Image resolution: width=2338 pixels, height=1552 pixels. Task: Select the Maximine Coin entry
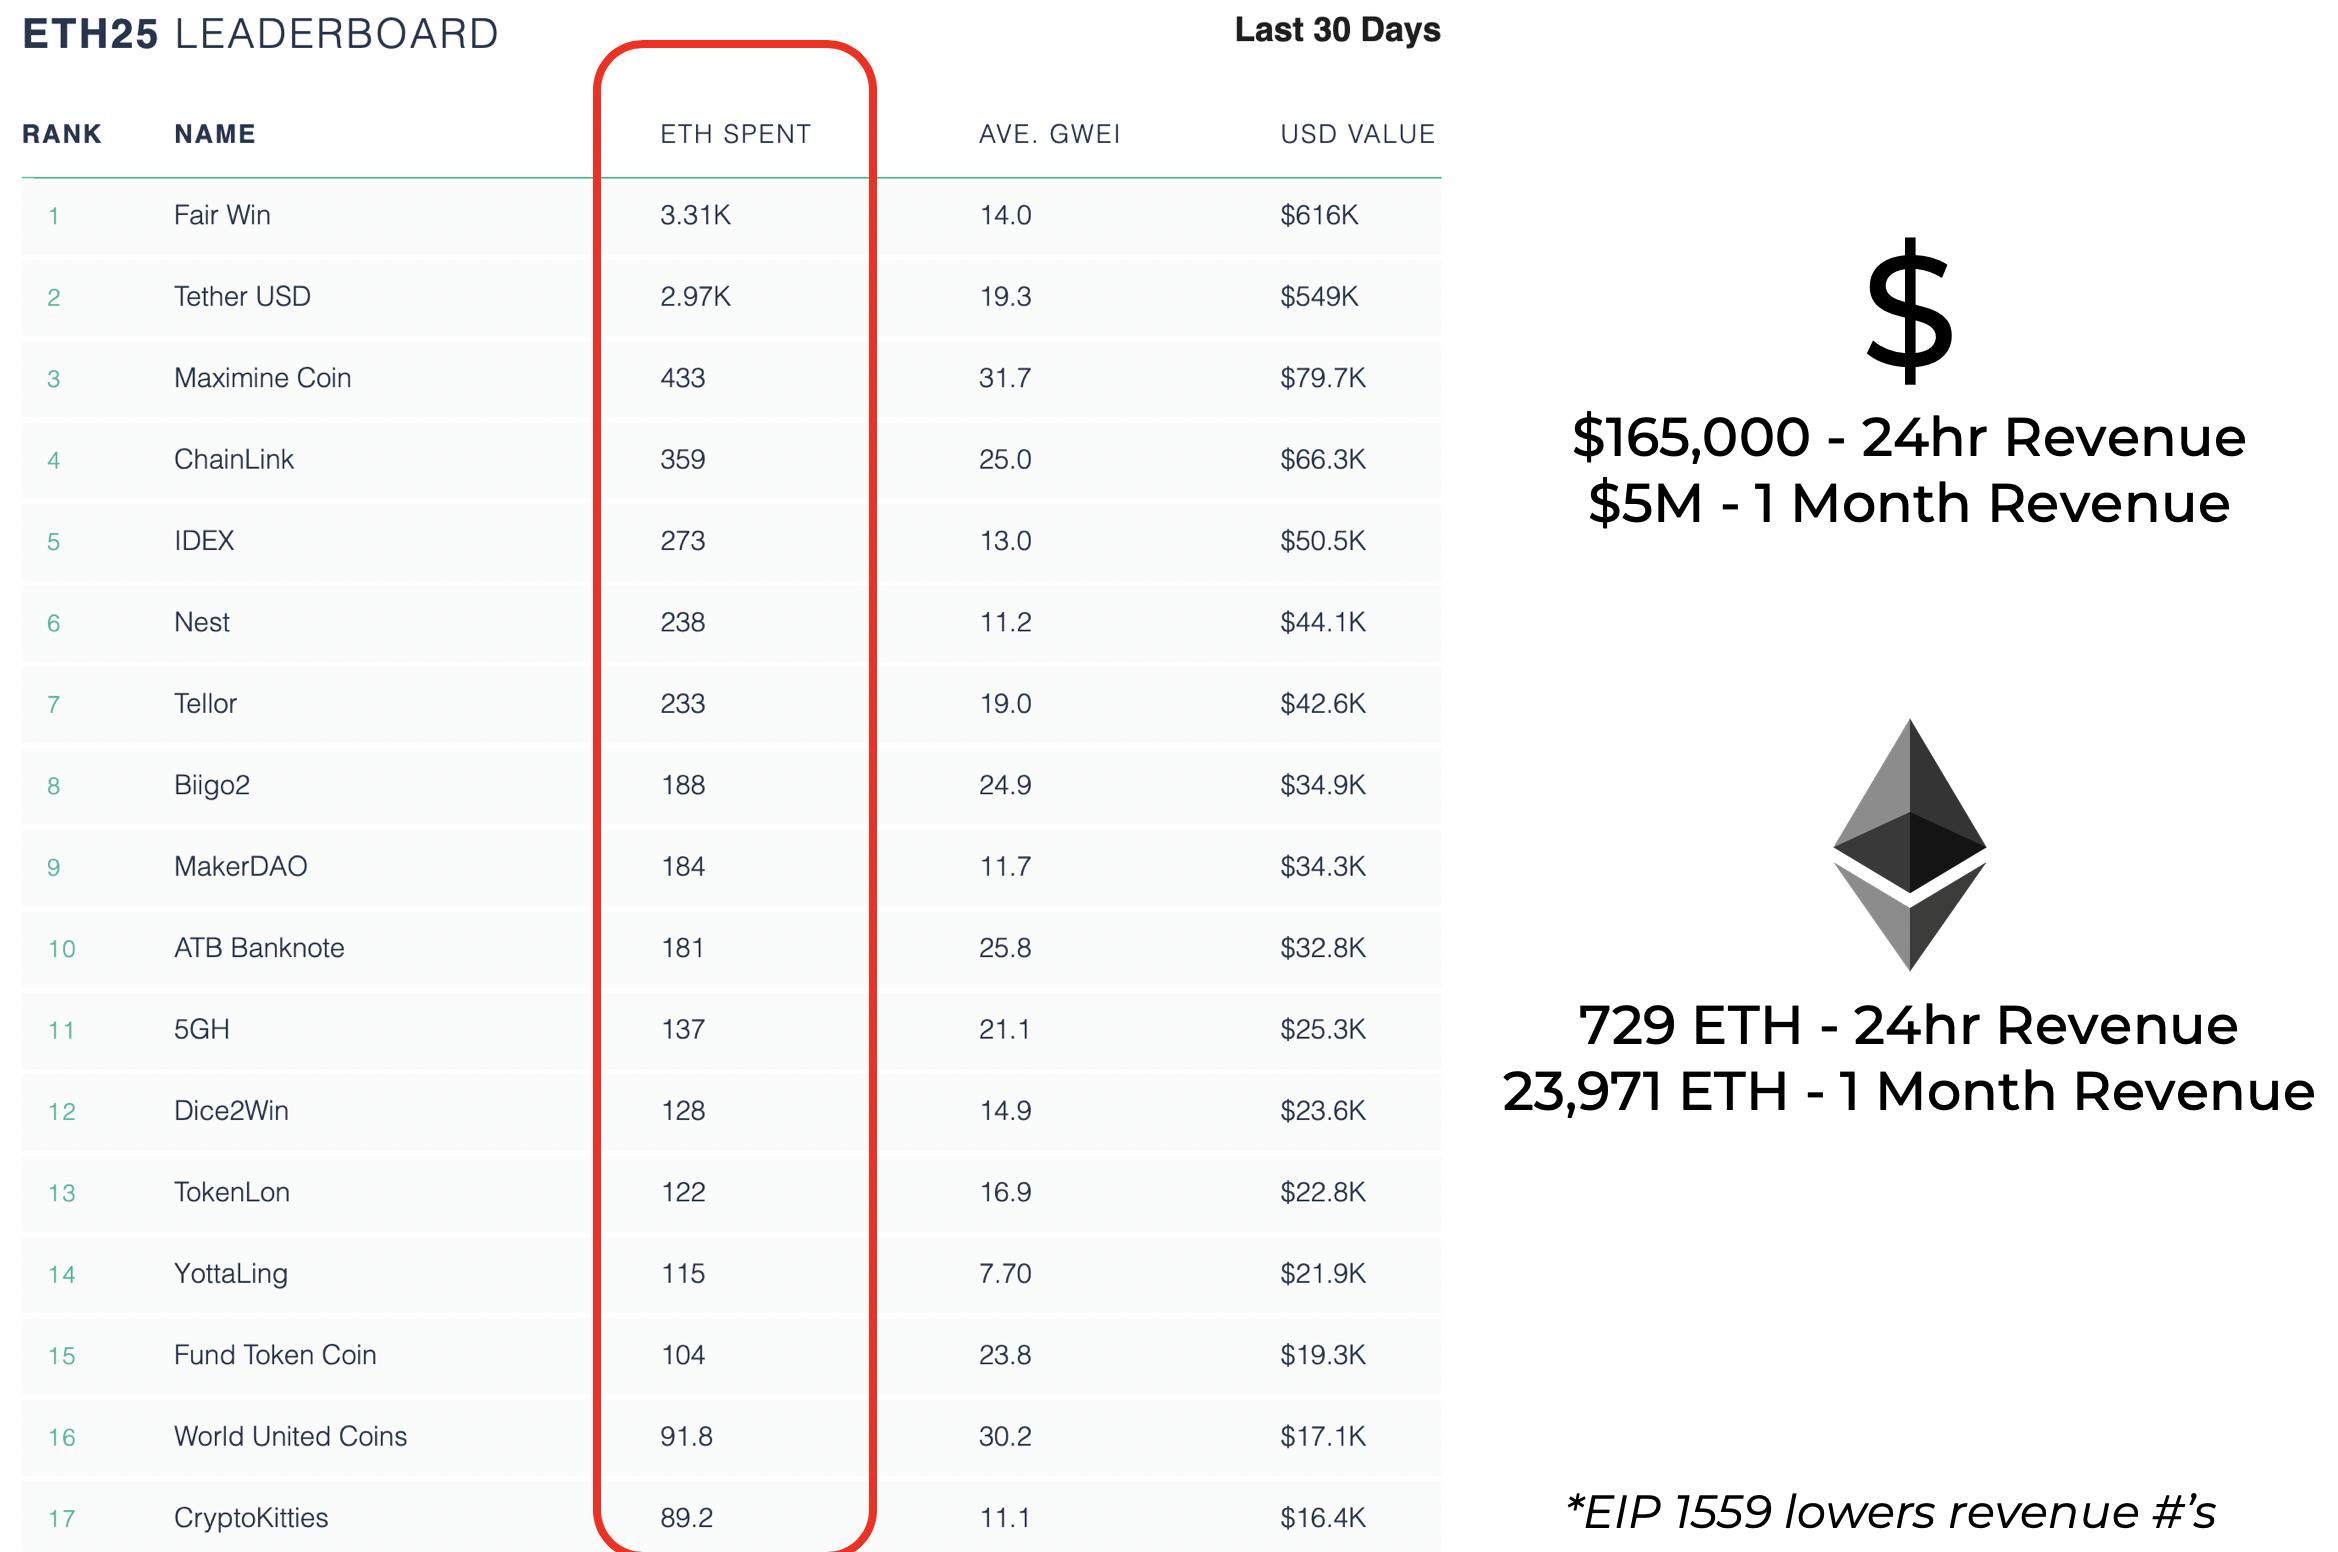click(262, 378)
